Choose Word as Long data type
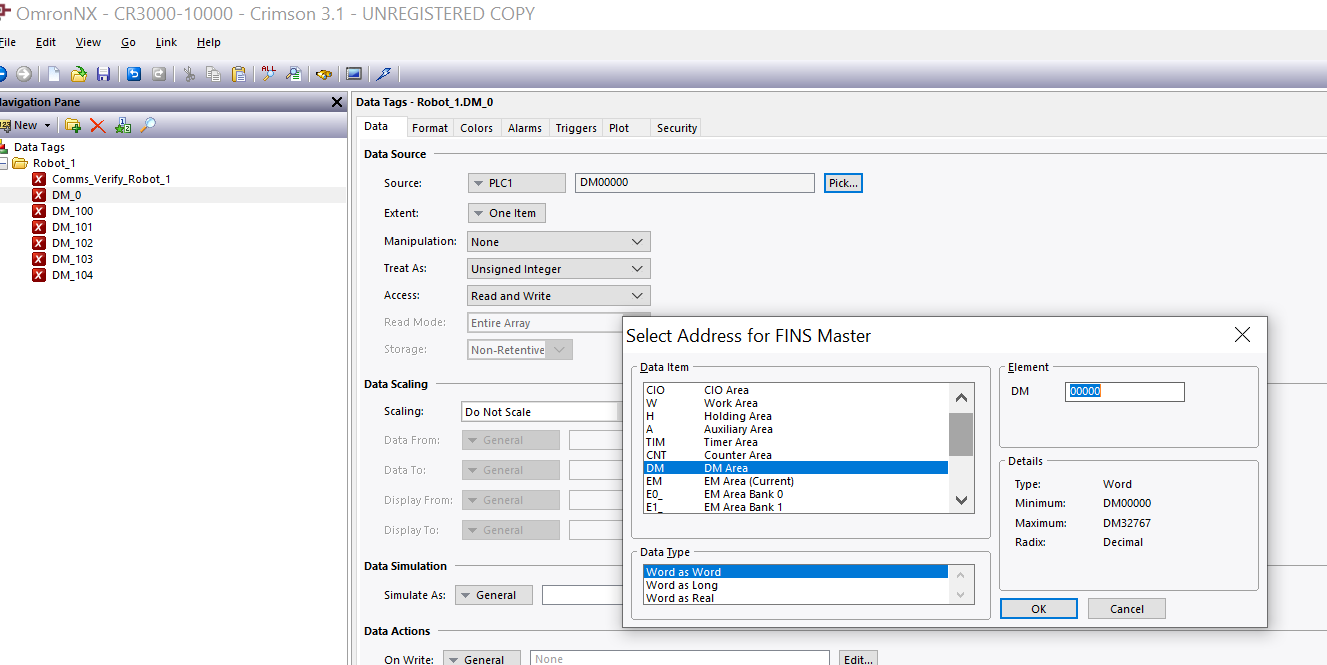The width and height of the screenshot is (1327, 665). 795,585
